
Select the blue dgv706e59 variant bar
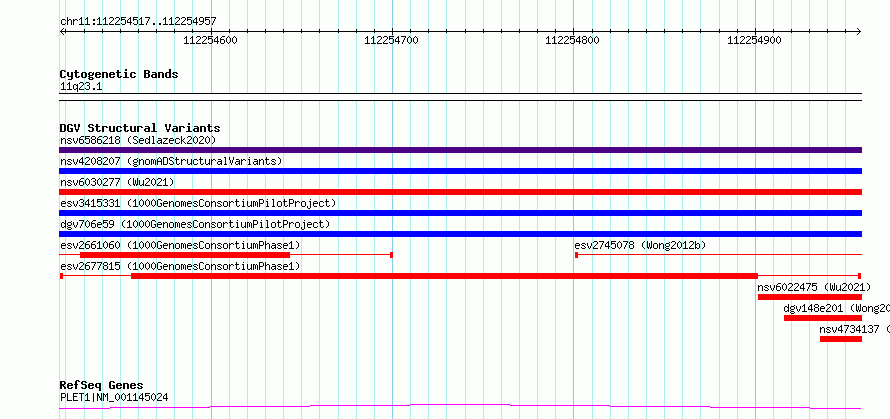tap(460, 234)
